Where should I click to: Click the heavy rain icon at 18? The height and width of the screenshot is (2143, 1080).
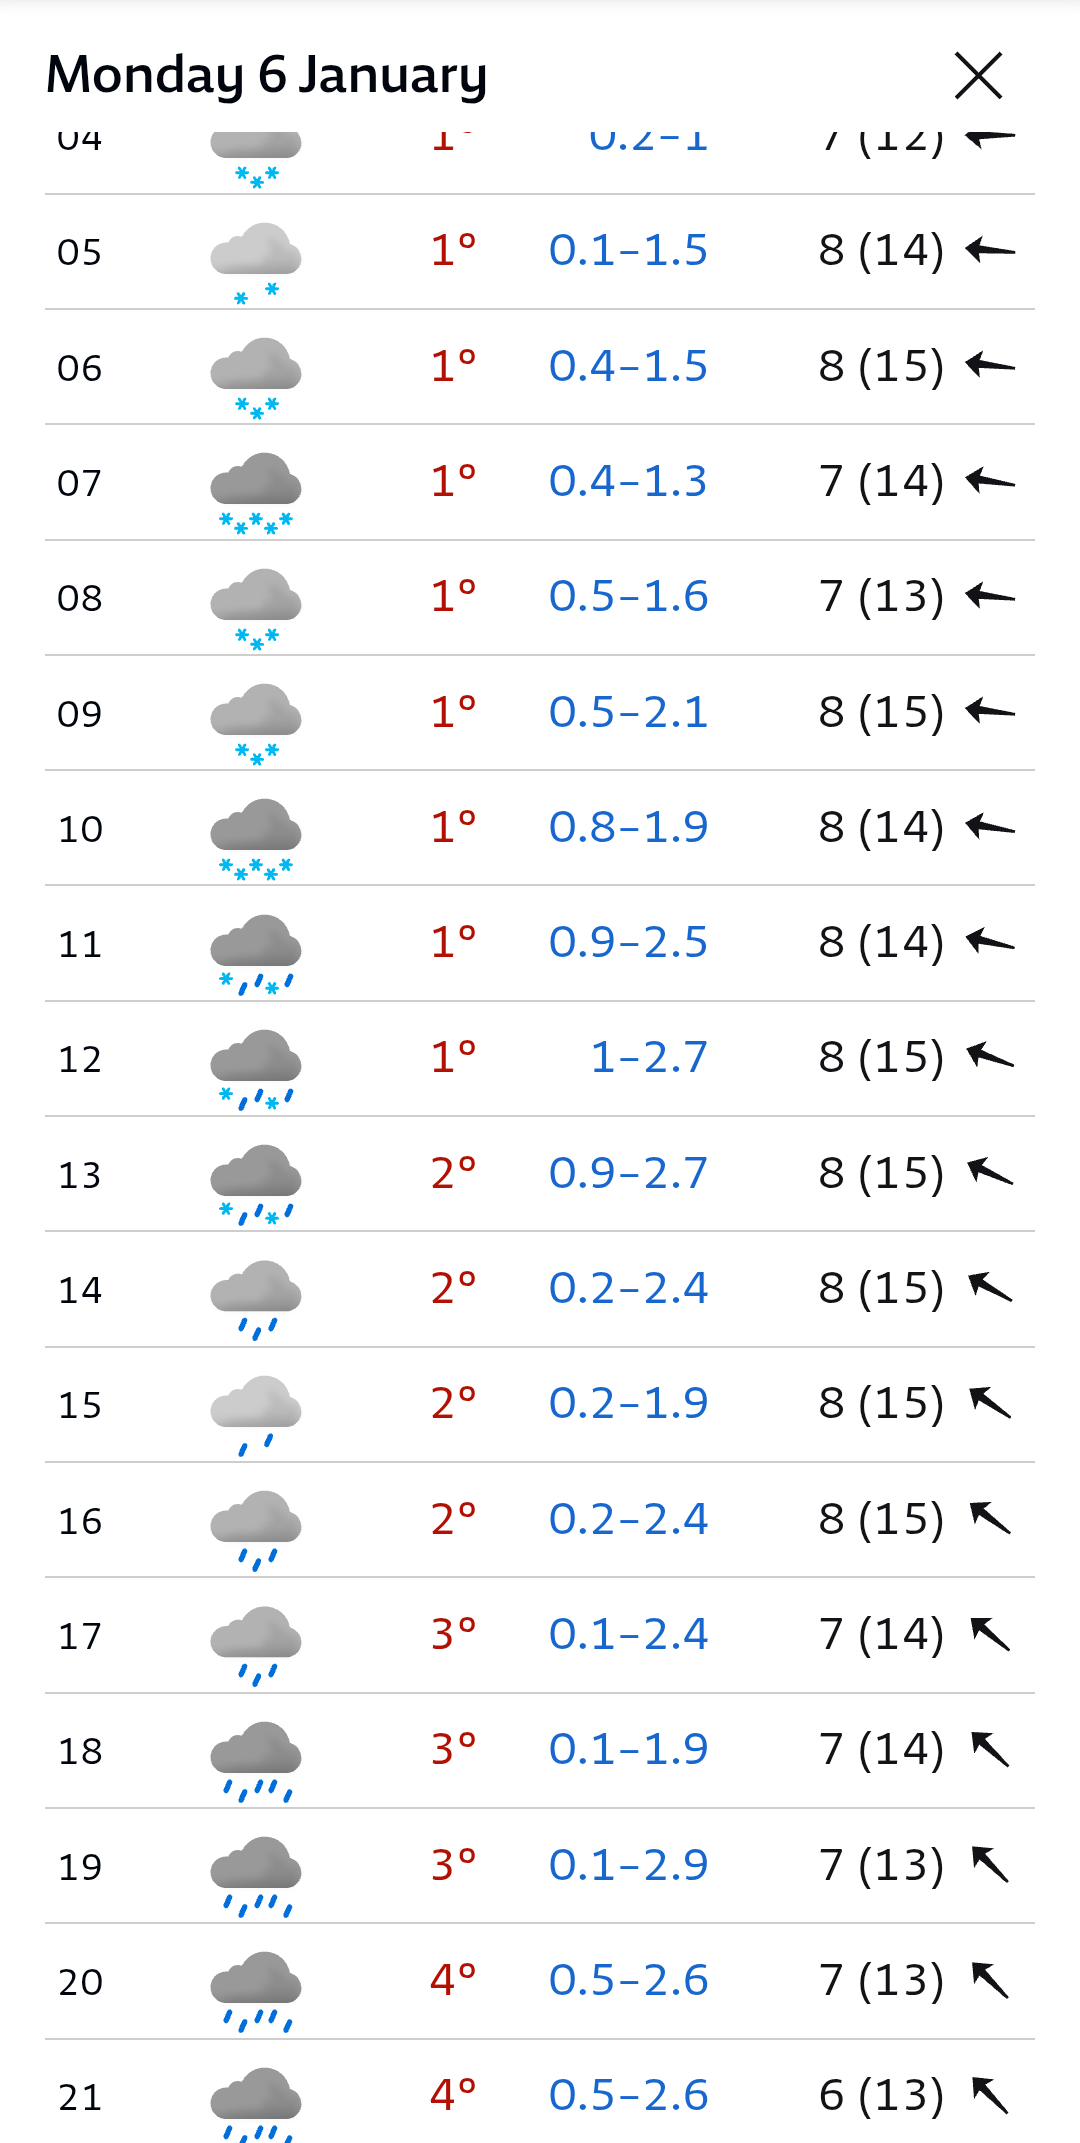point(256,1760)
